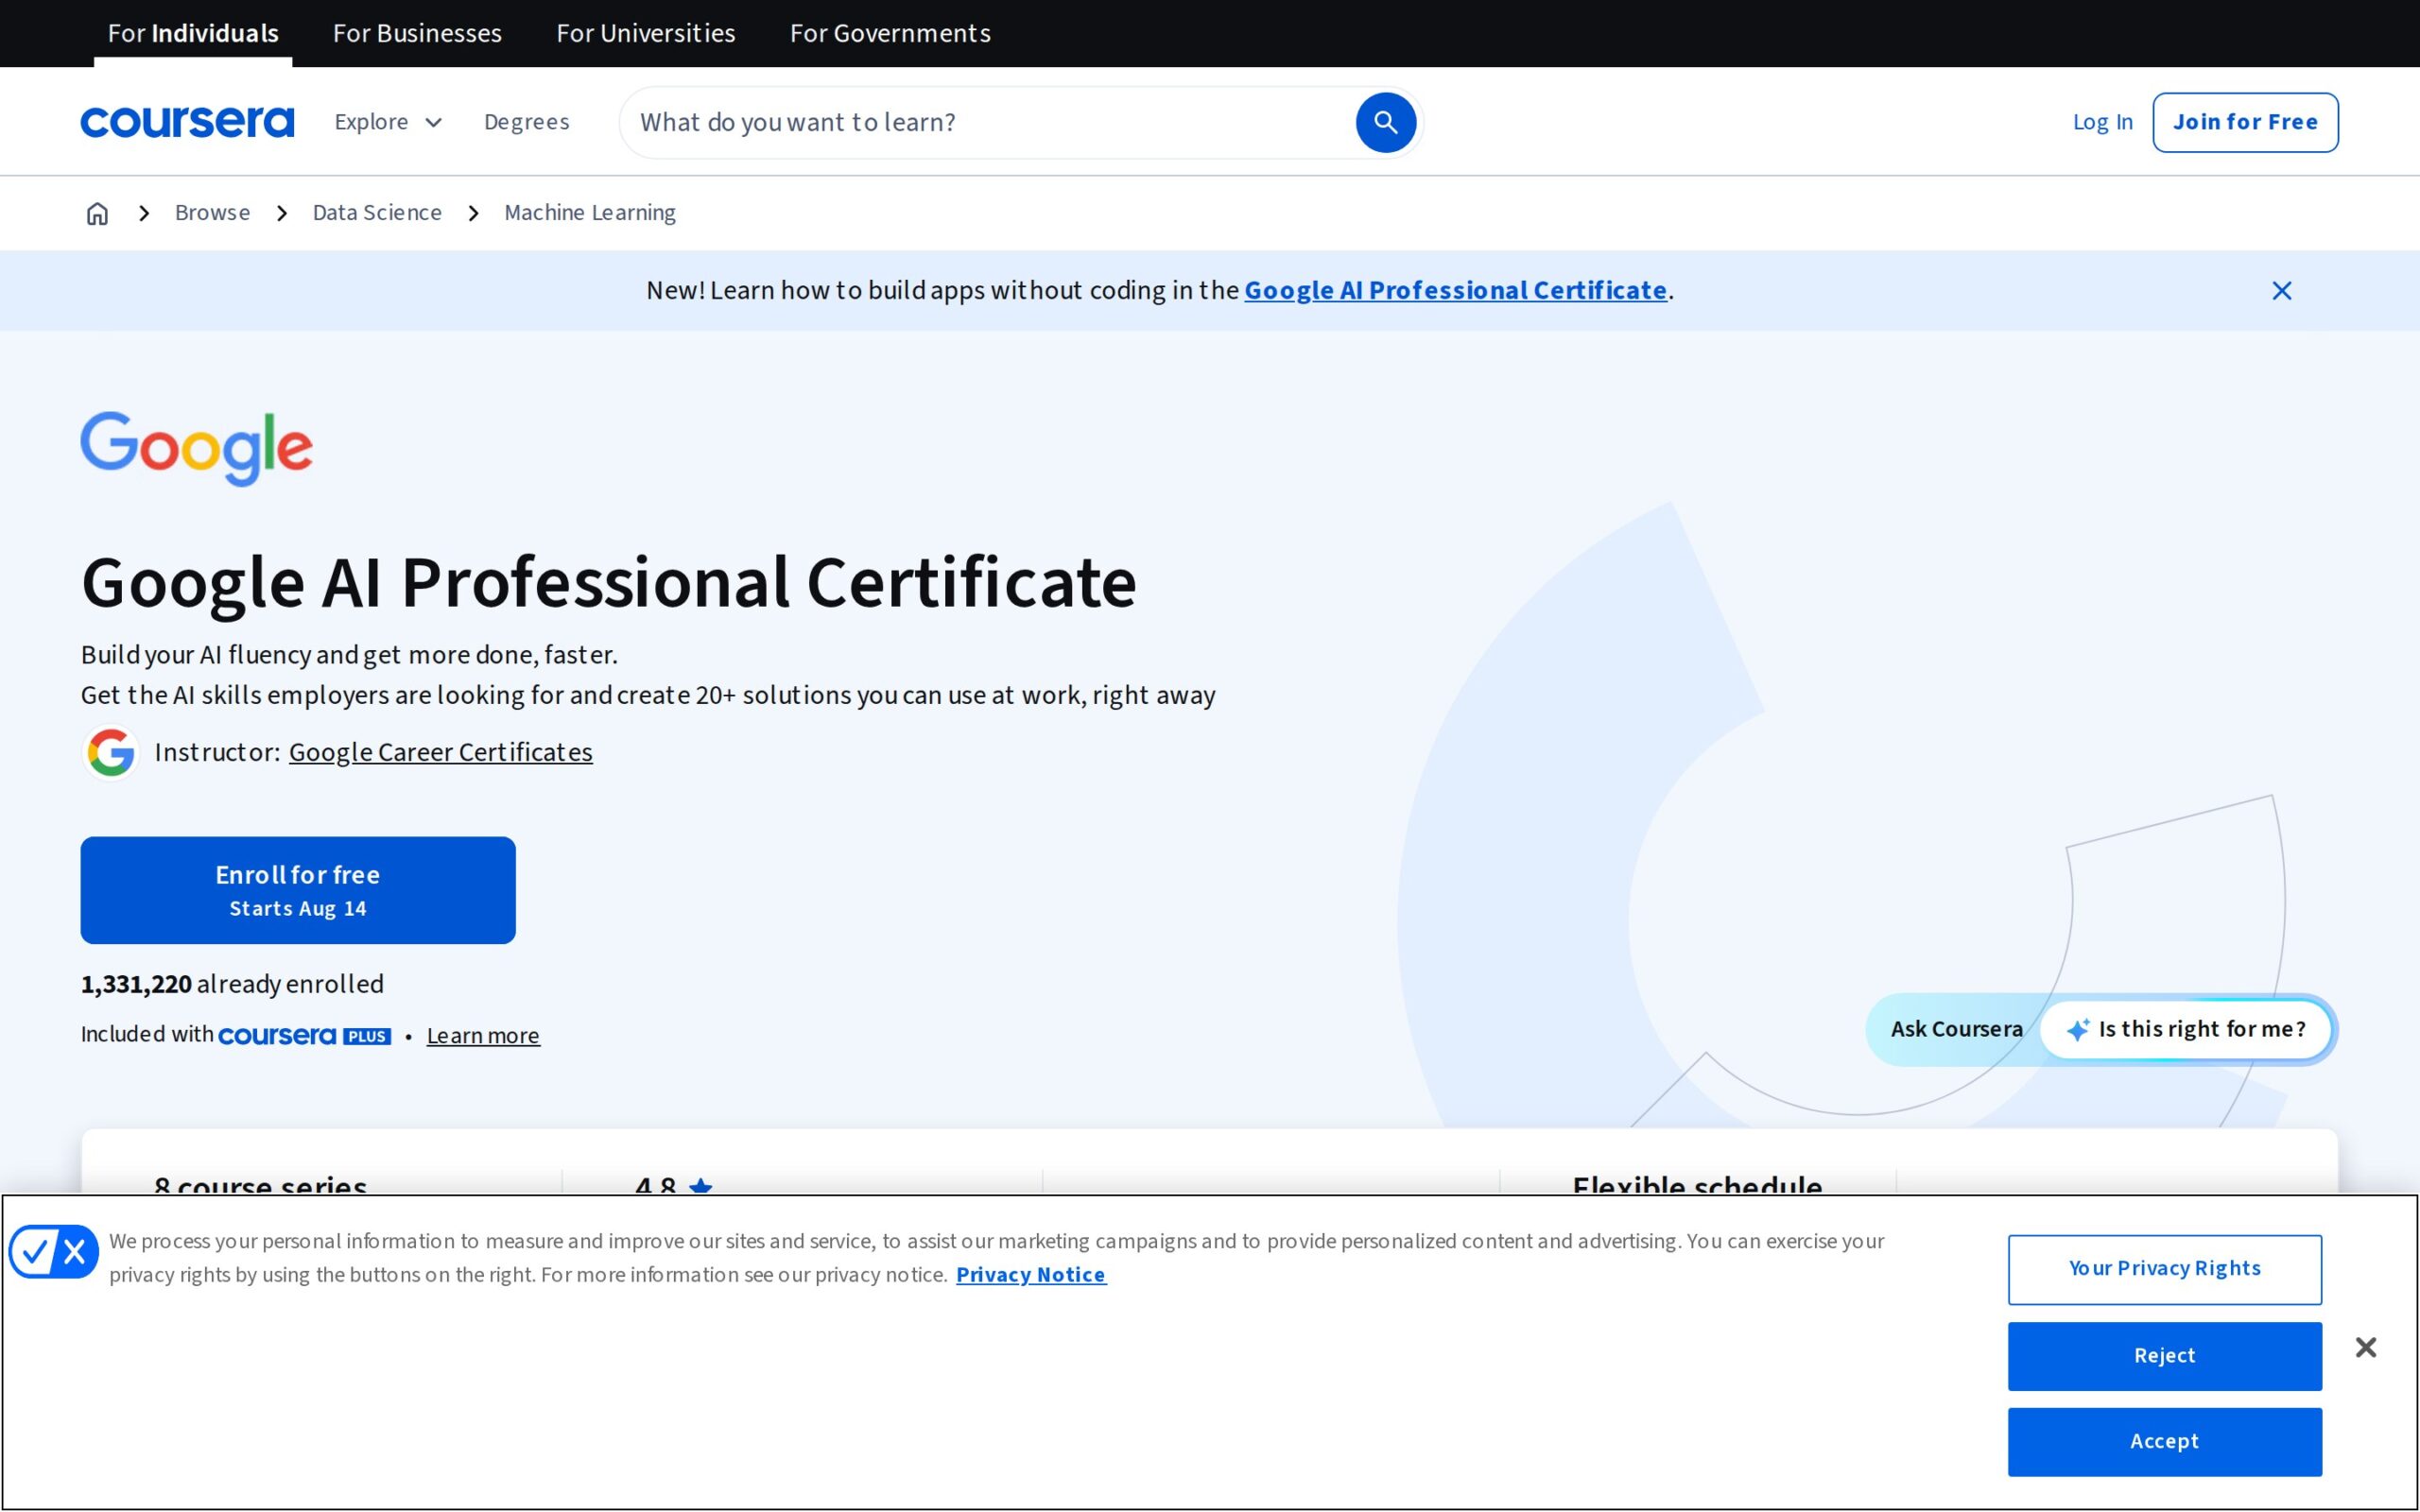2420x1512 pixels.
Task: Accept cookies with Accept button
Action: (2164, 1442)
